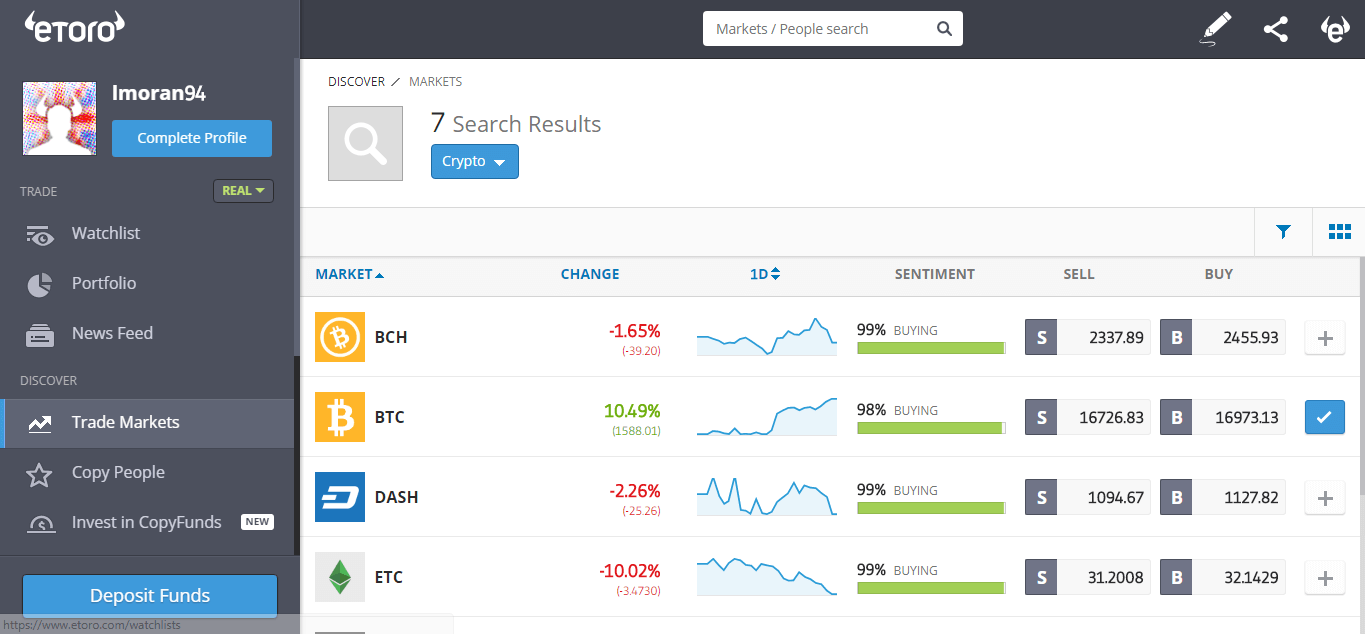Click the BCH sentiment bar
Screen dimensions: 1365x634
point(931,348)
